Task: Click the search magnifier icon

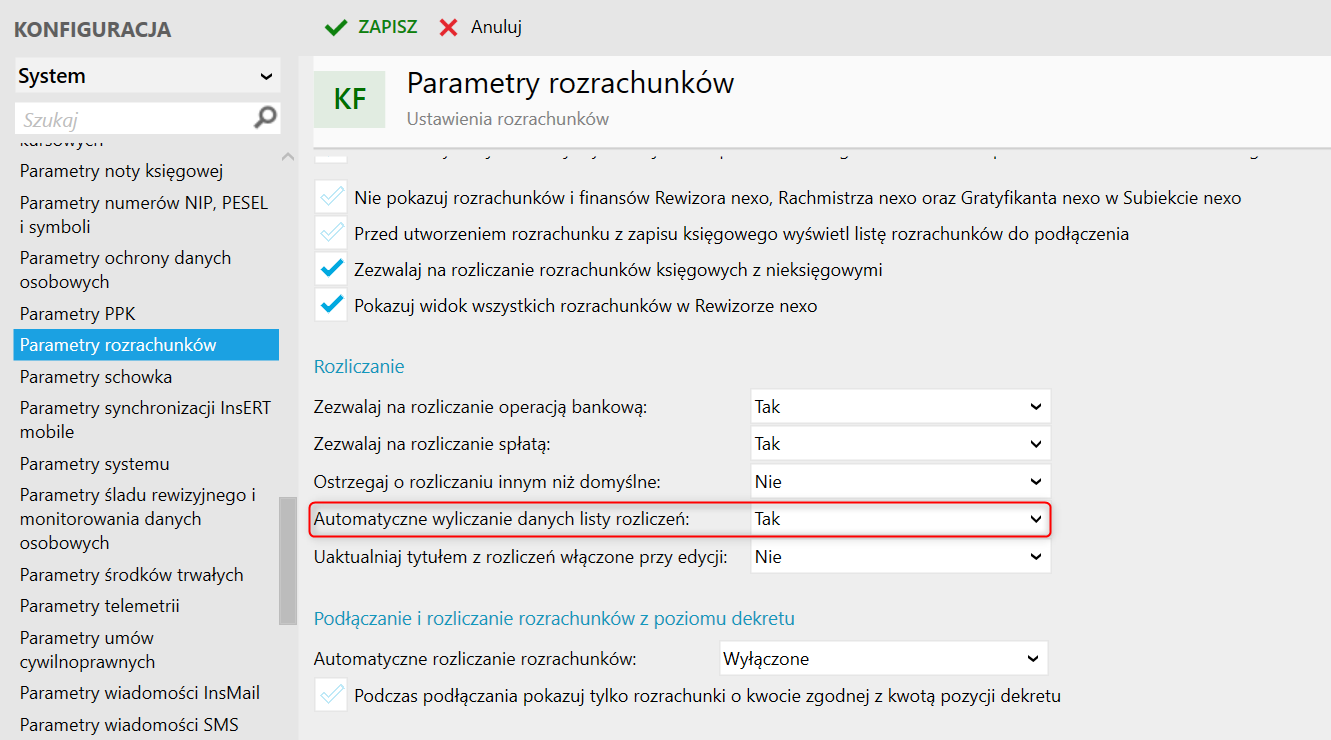Action: click(265, 118)
